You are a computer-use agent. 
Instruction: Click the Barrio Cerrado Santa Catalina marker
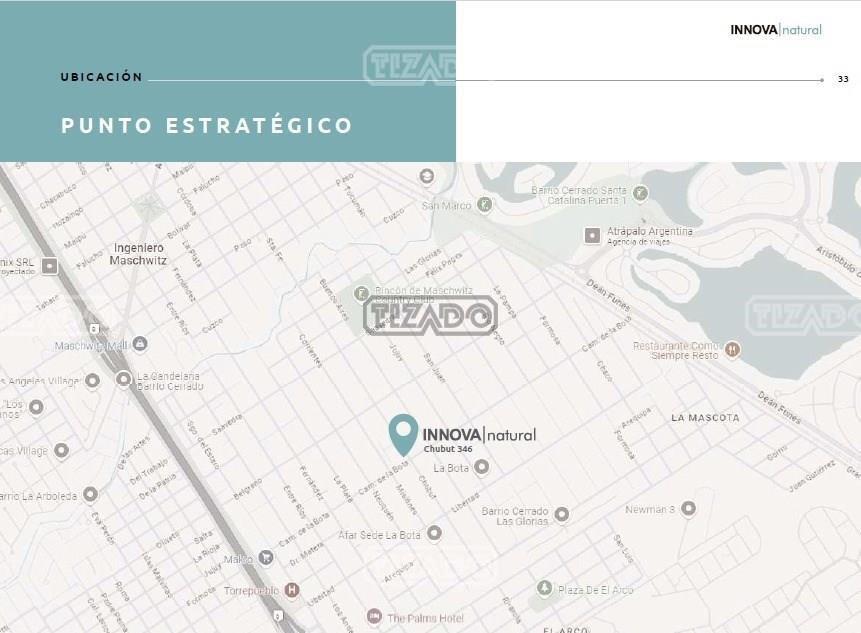[x=640, y=193]
